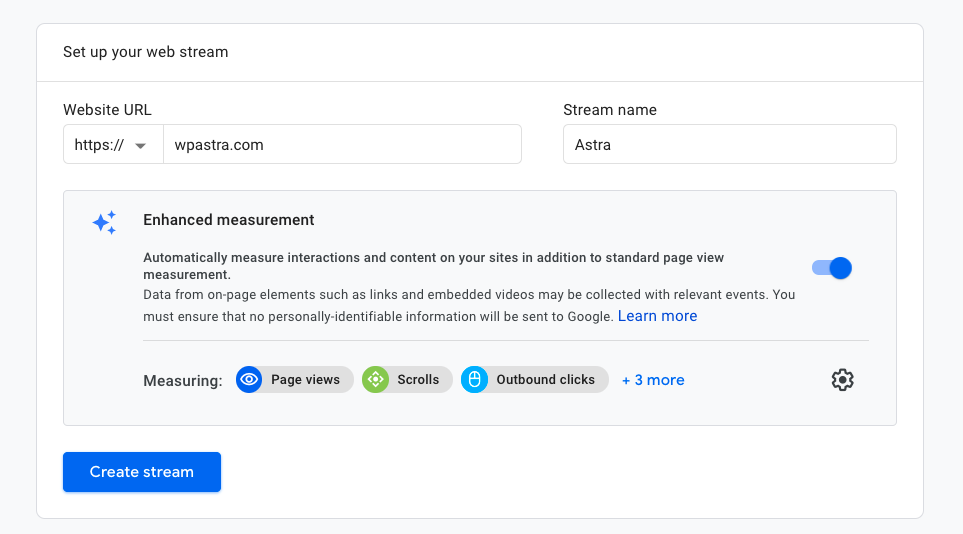Click the Outbound clicks mouse icon
The image size is (963, 534).
[474, 380]
